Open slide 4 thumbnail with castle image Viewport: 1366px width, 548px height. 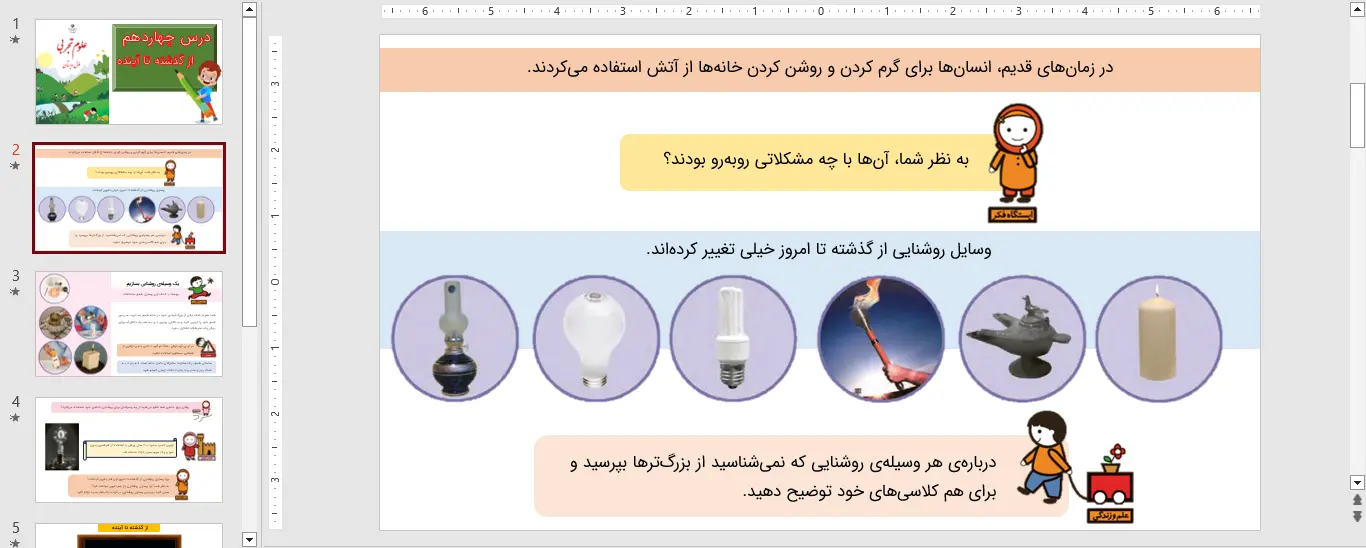[x=129, y=450]
